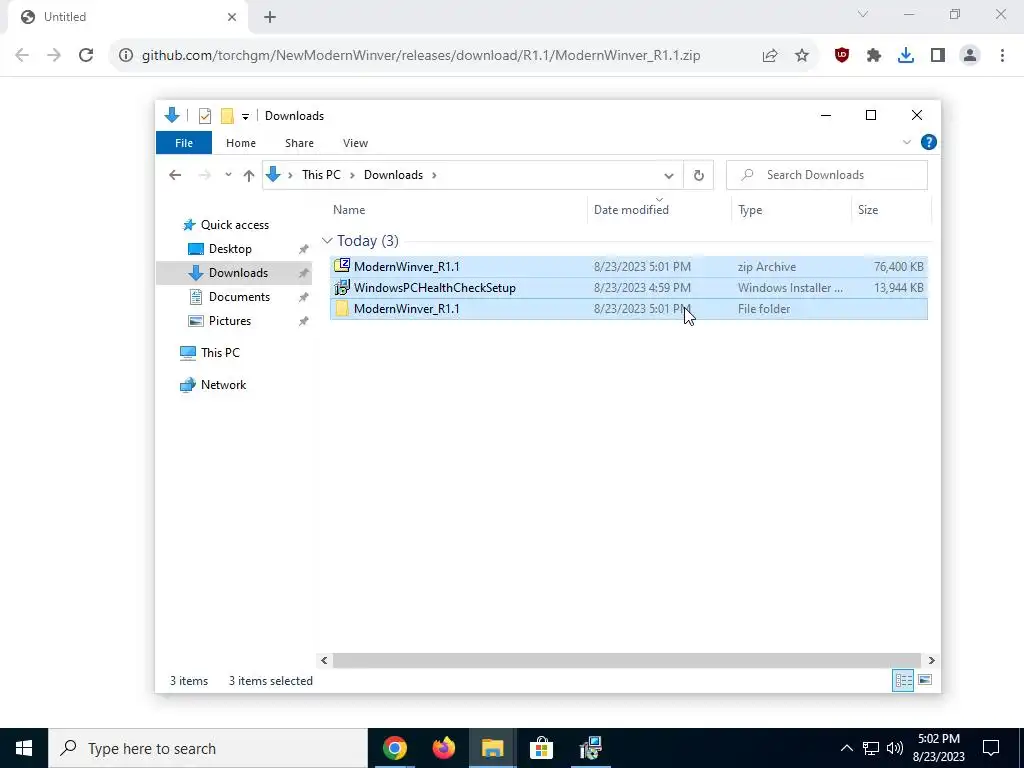Image resolution: width=1024 pixels, height=768 pixels.
Task: Open uBlock Origin extension icon
Action: 842,56
